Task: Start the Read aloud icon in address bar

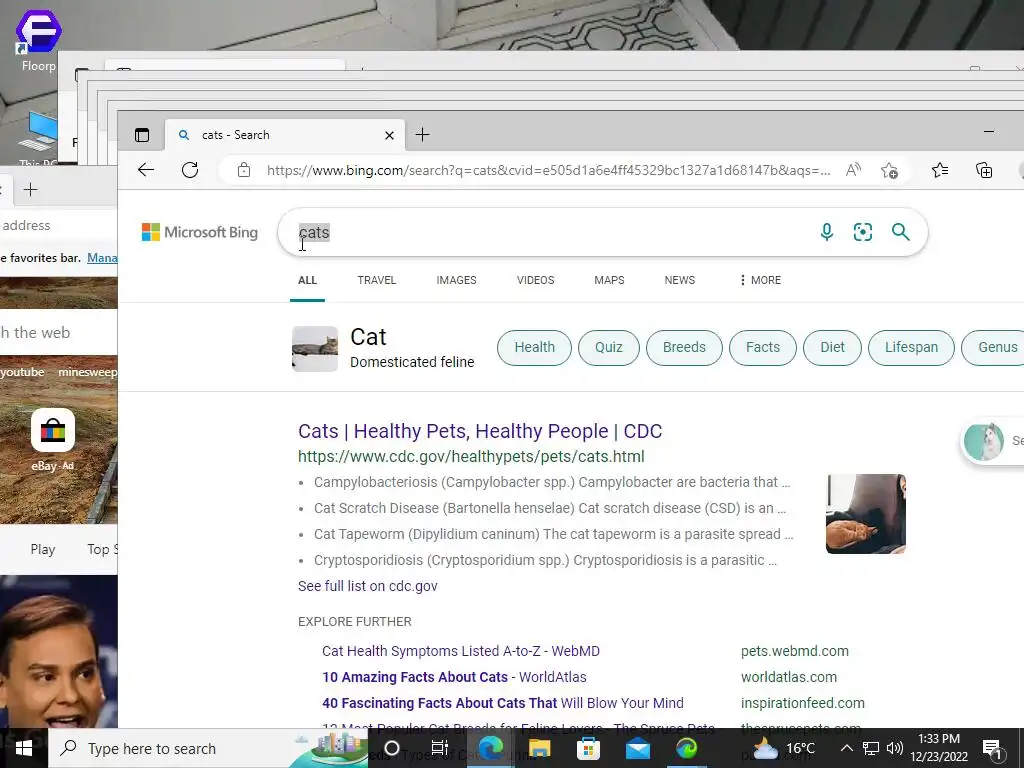Action: [x=853, y=170]
